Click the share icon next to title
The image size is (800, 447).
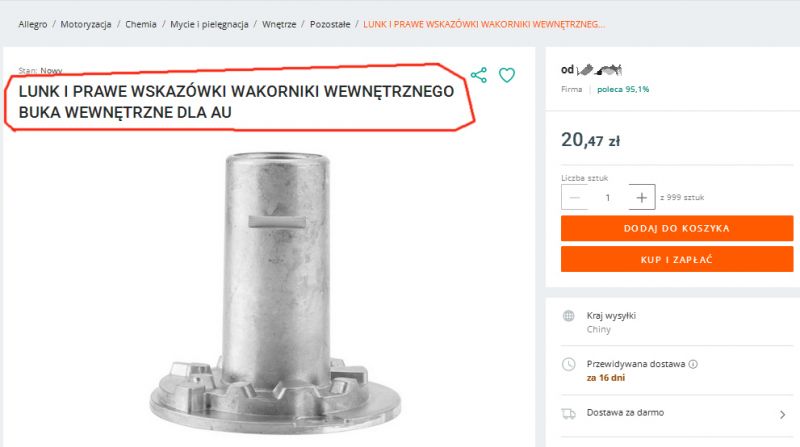(479, 75)
